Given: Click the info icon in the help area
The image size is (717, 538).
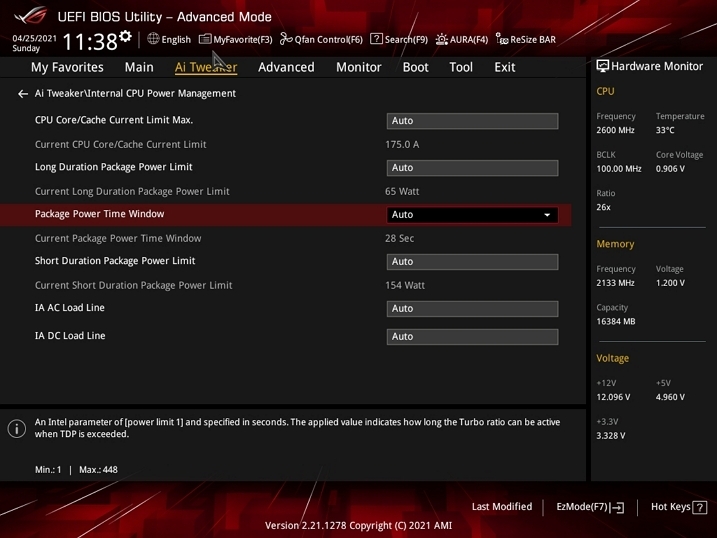Looking at the screenshot, I should pos(17,429).
